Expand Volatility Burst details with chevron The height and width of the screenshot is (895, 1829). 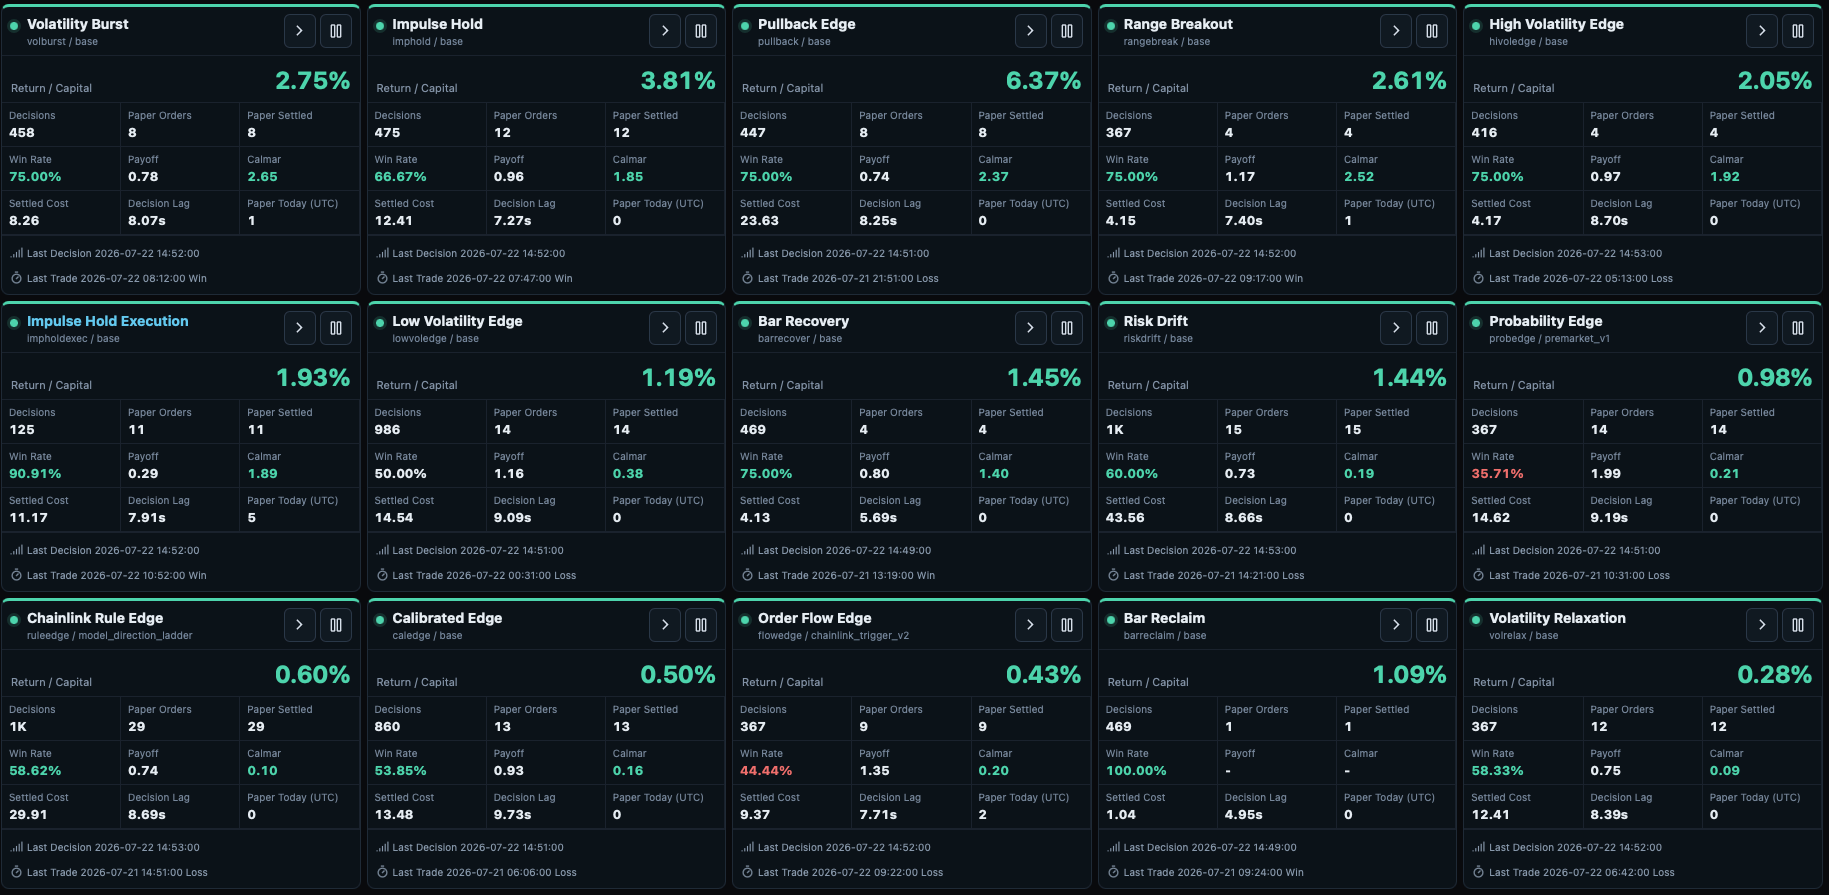(x=299, y=31)
